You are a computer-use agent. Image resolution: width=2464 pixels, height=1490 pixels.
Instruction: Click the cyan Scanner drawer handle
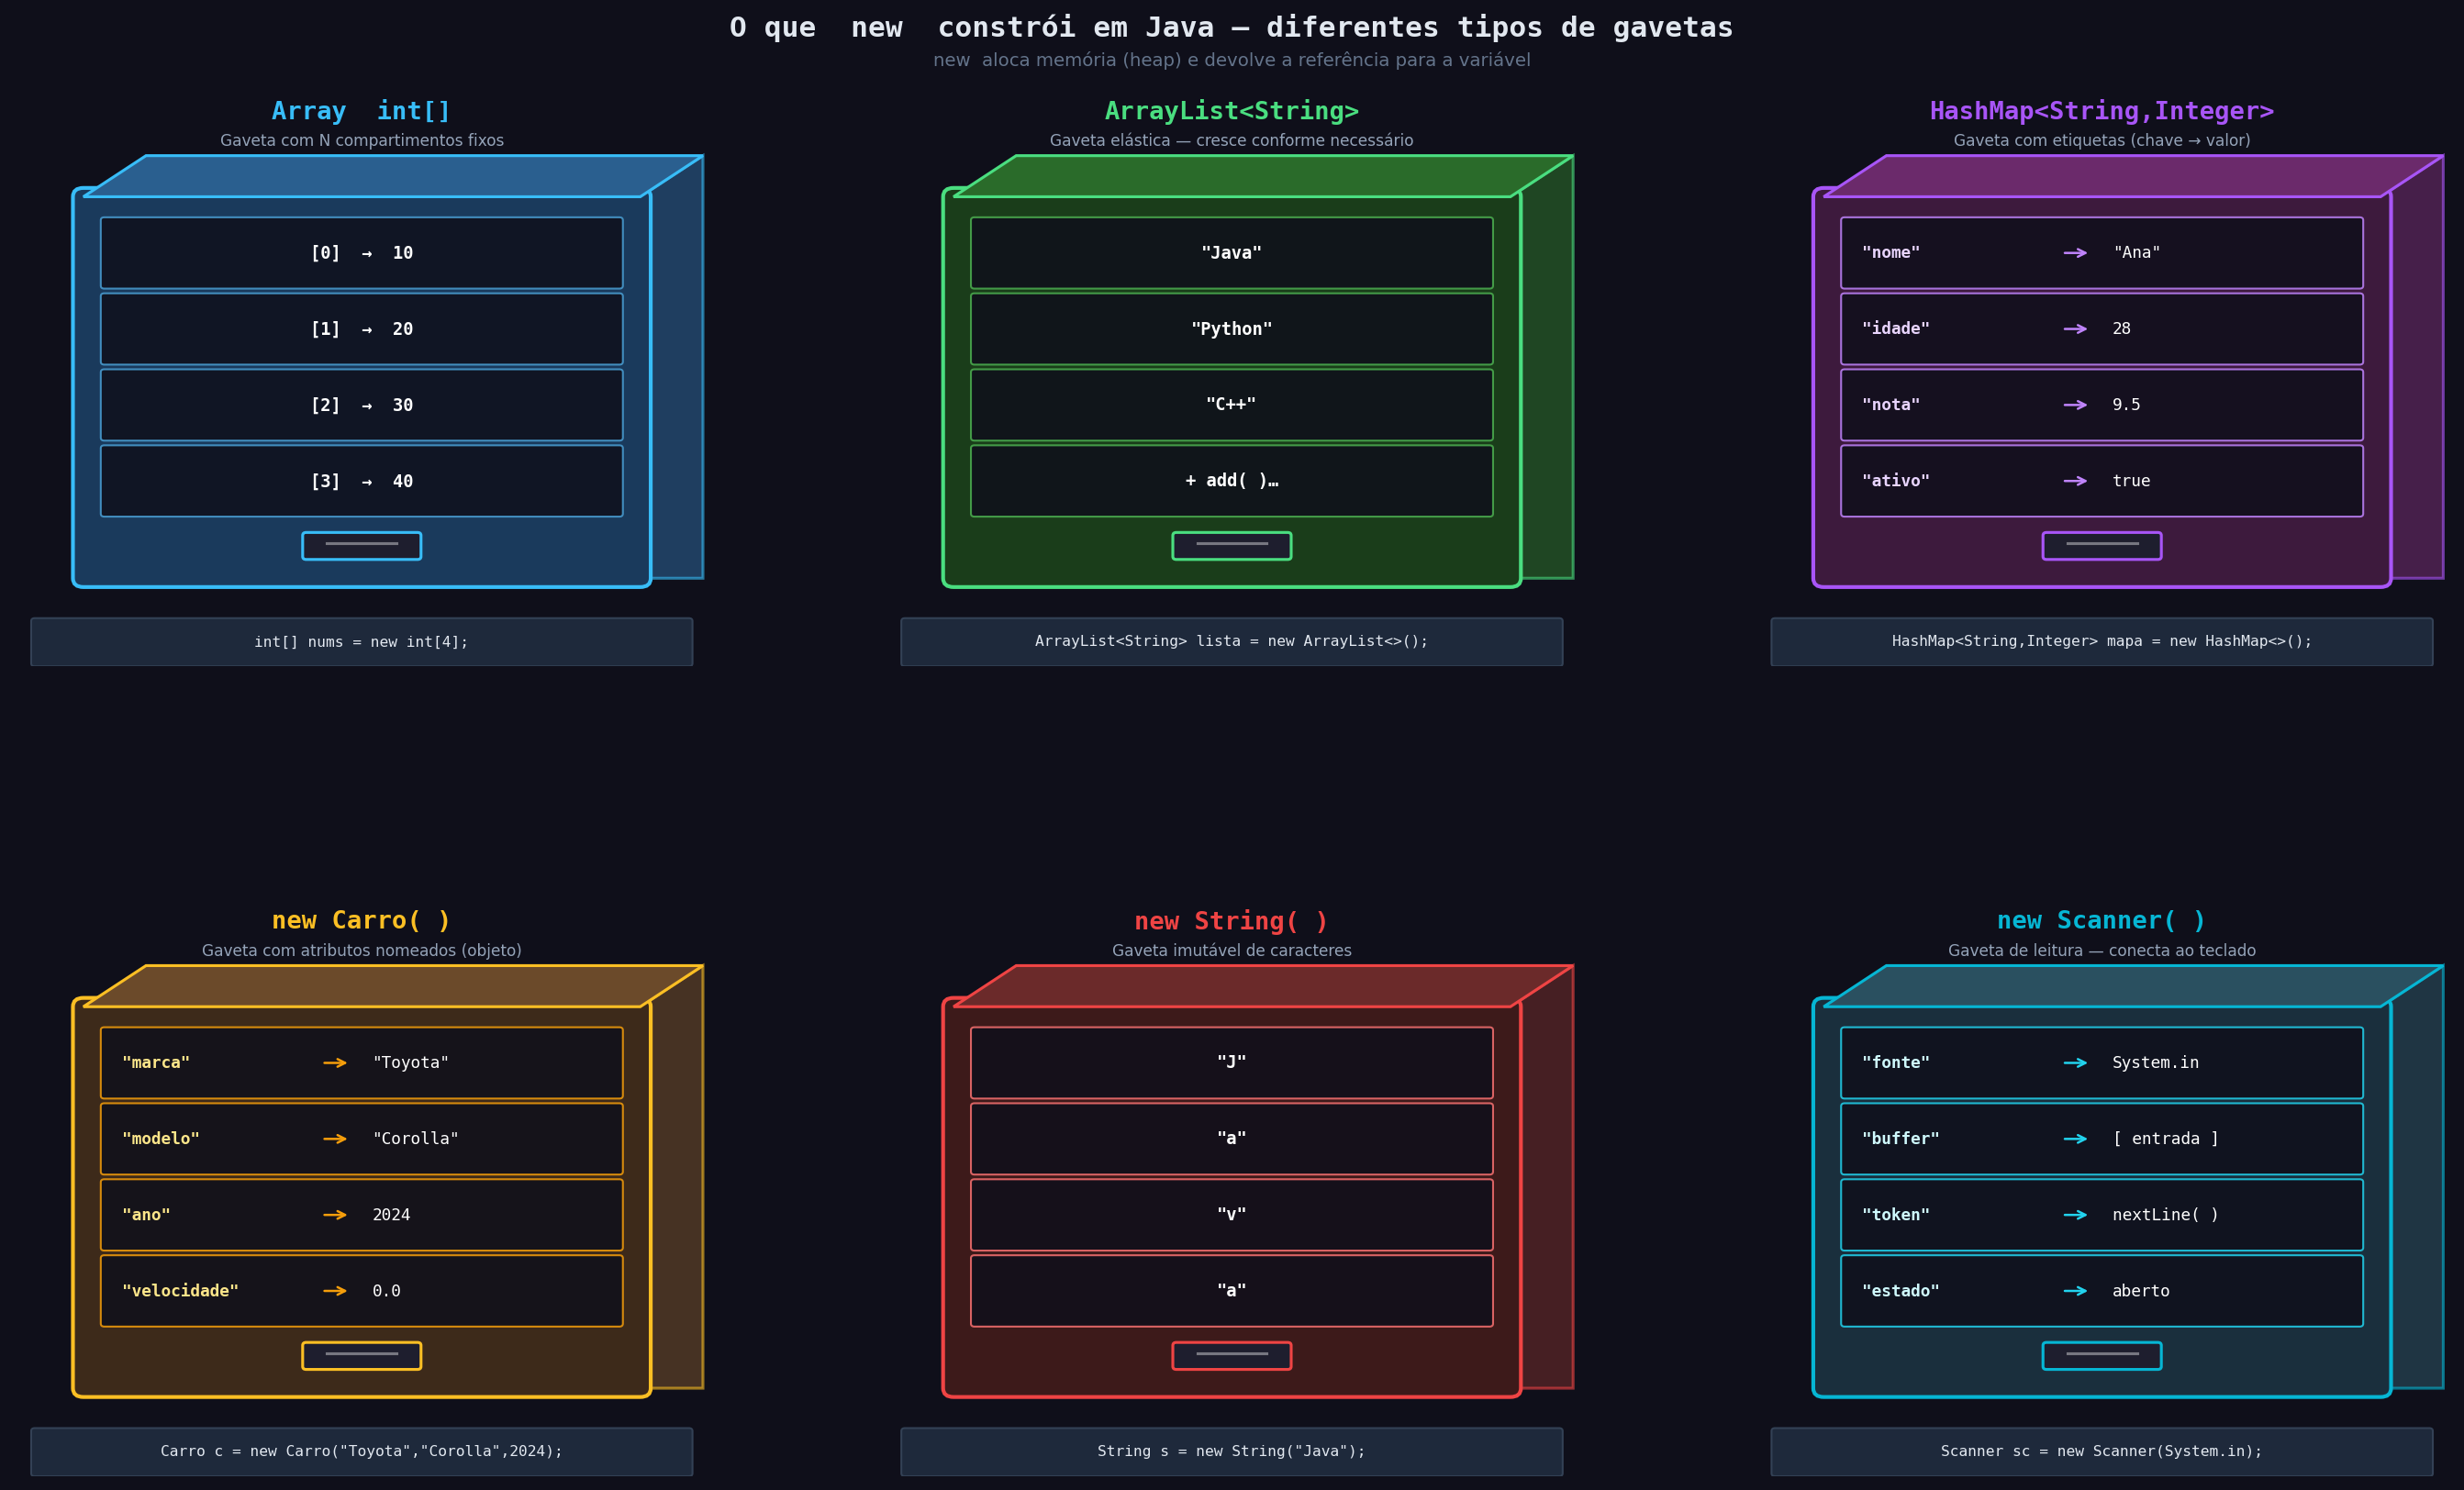(x=2101, y=1356)
